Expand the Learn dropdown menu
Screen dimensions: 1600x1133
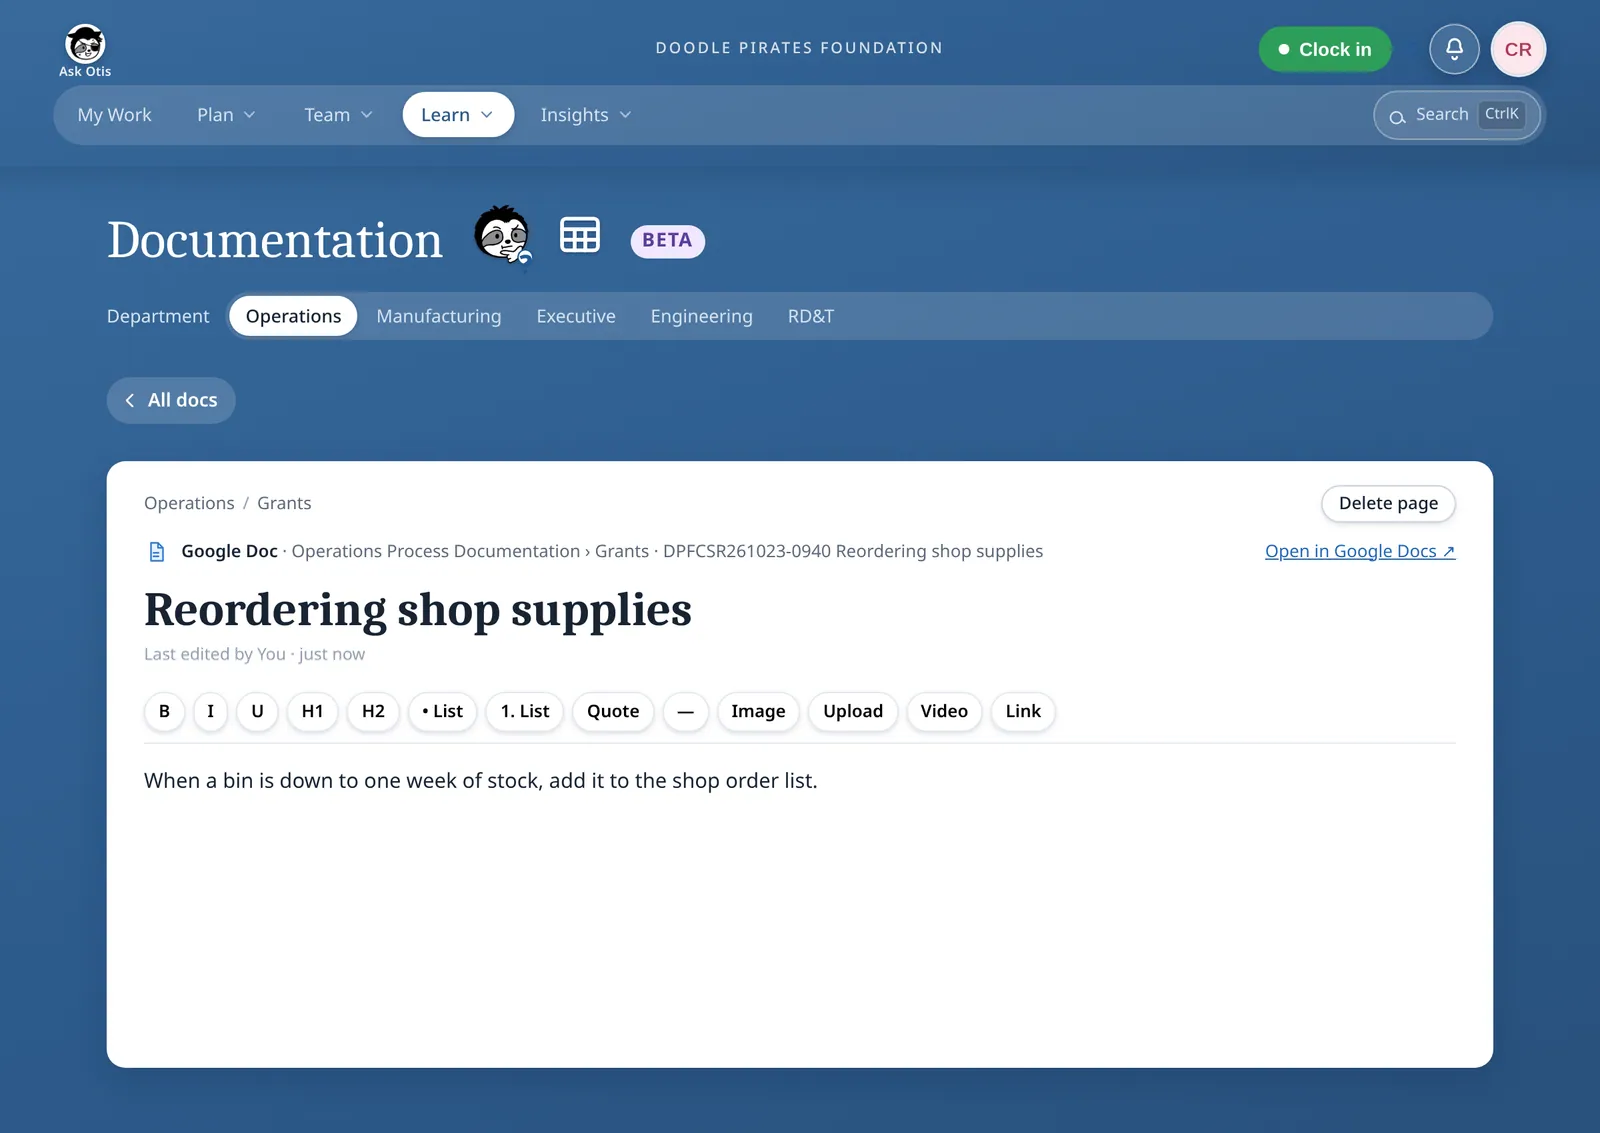tap(458, 115)
